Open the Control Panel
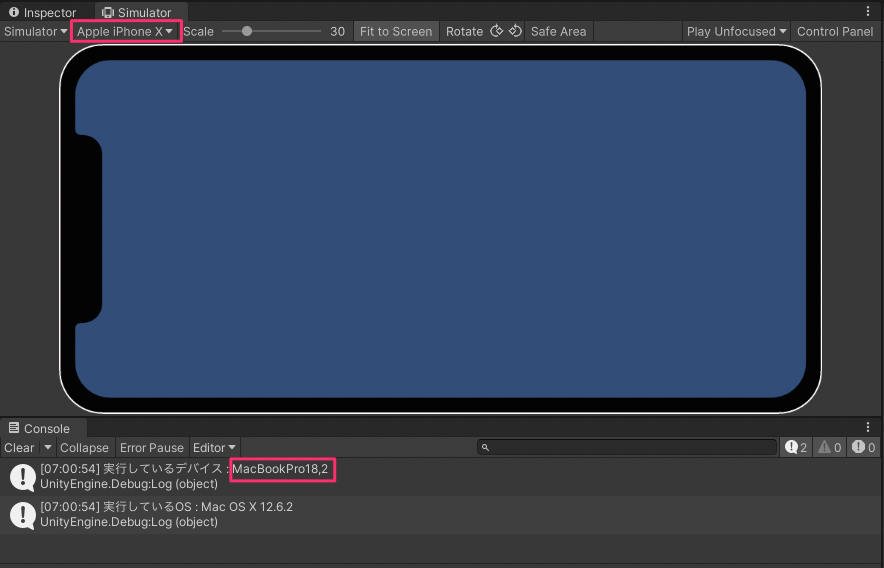Viewport: 884px width, 568px height. click(835, 32)
